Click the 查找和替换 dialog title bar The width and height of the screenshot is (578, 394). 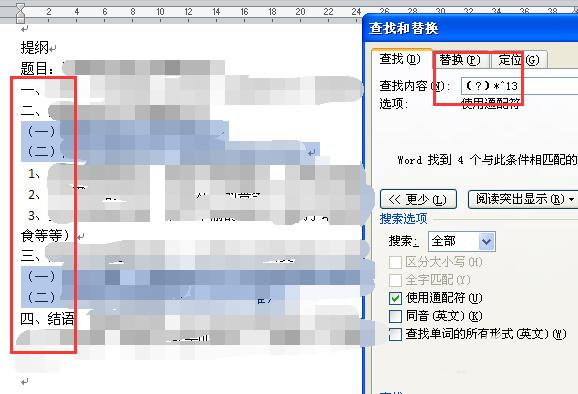[x=470, y=28]
